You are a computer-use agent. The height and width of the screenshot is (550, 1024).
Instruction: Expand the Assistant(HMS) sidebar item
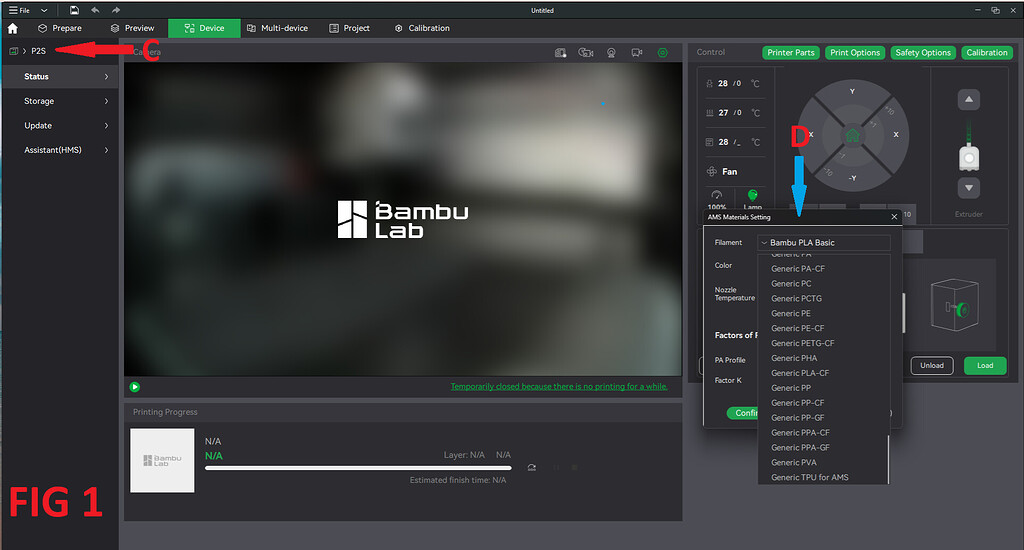(x=61, y=150)
